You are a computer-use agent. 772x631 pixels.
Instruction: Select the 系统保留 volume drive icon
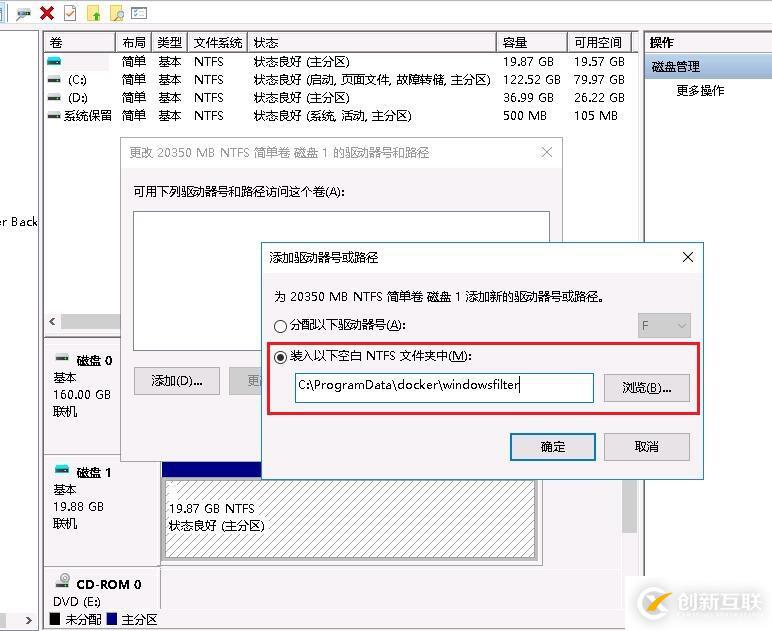pos(54,116)
